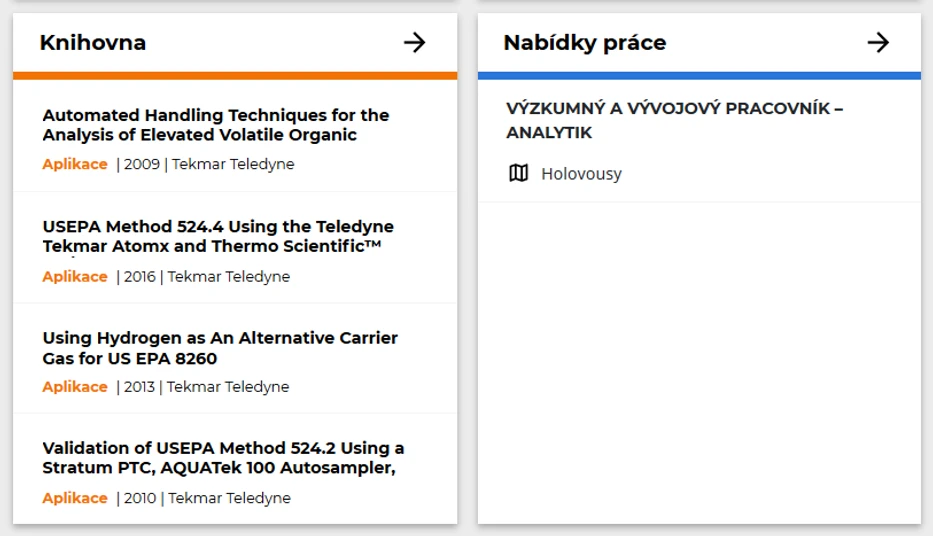
Task: Select Aplikace tag under Automated Handling Techniques
Action: (75, 164)
